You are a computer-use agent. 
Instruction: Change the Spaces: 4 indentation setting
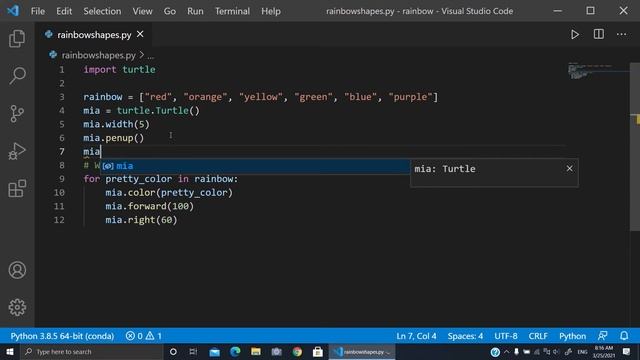pyautogui.click(x=465, y=336)
